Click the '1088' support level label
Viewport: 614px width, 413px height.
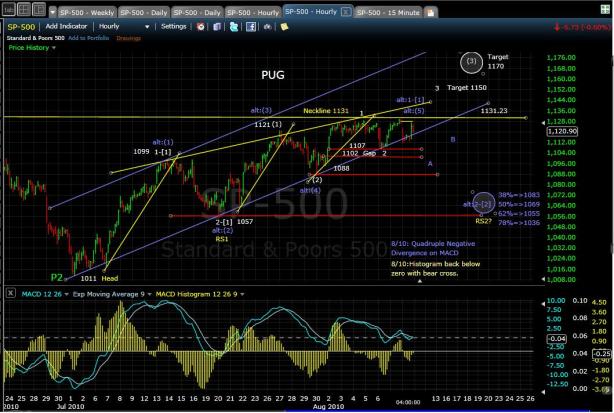click(x=341, y=168)
